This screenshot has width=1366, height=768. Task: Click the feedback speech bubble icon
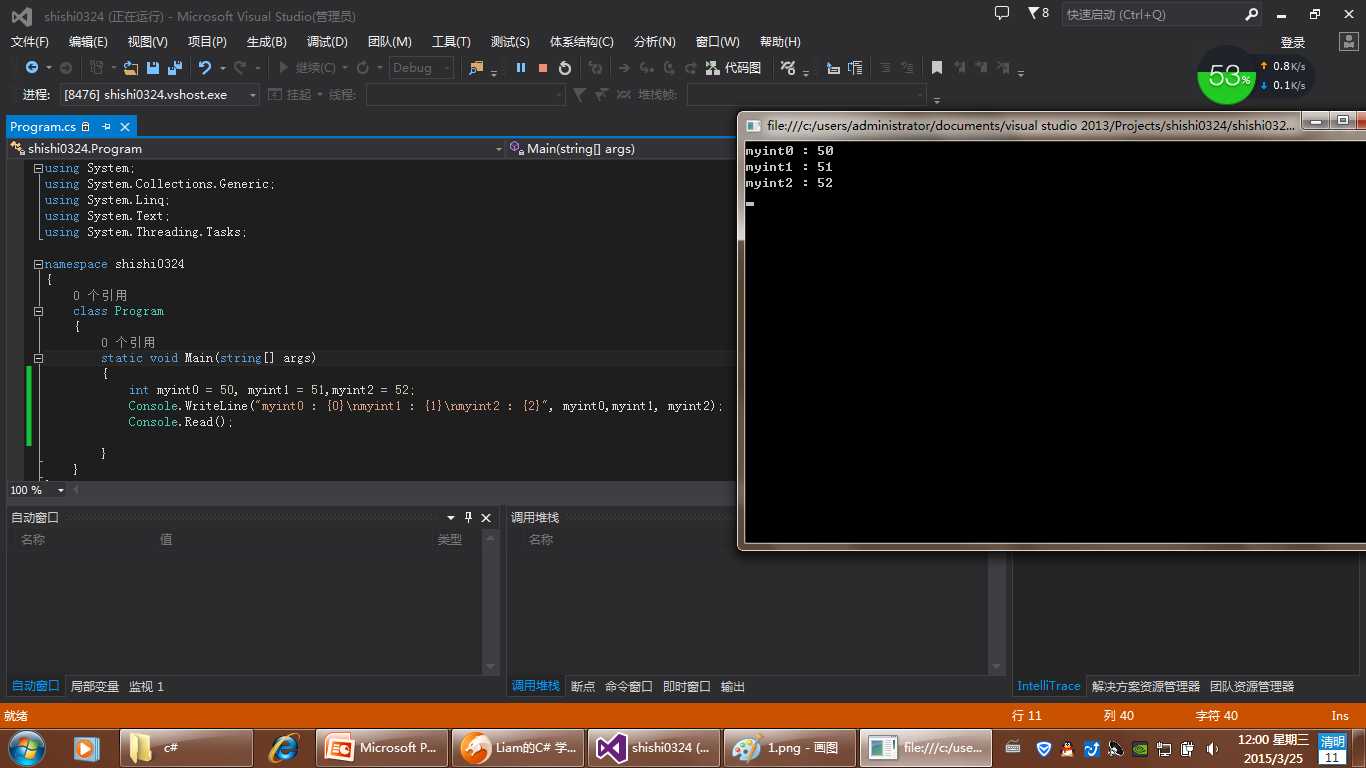tap(1002, 14)
